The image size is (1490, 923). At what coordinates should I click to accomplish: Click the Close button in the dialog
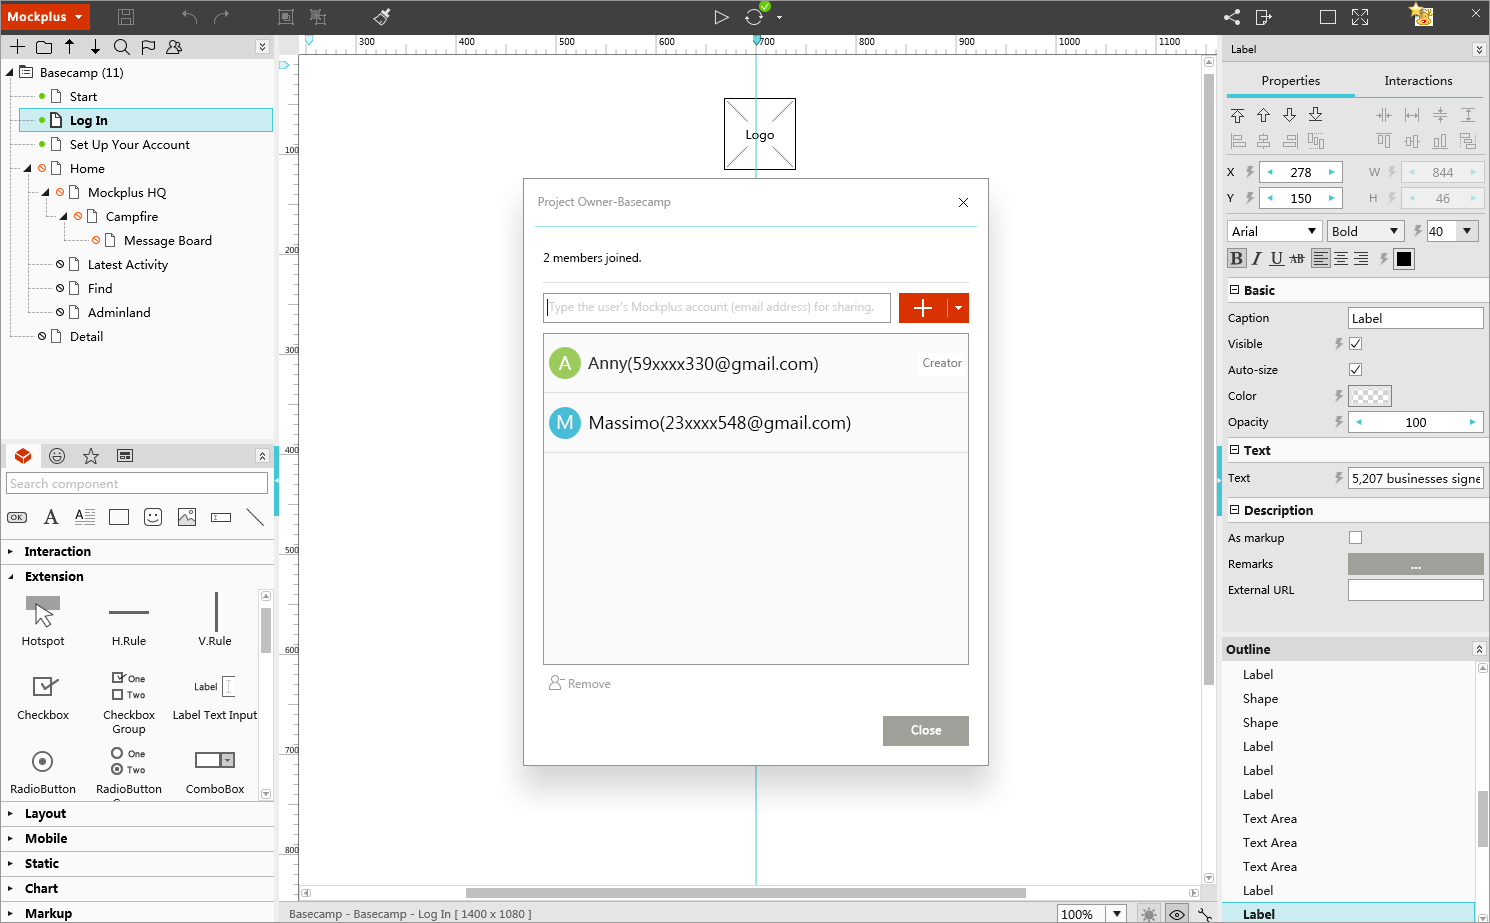926,731
